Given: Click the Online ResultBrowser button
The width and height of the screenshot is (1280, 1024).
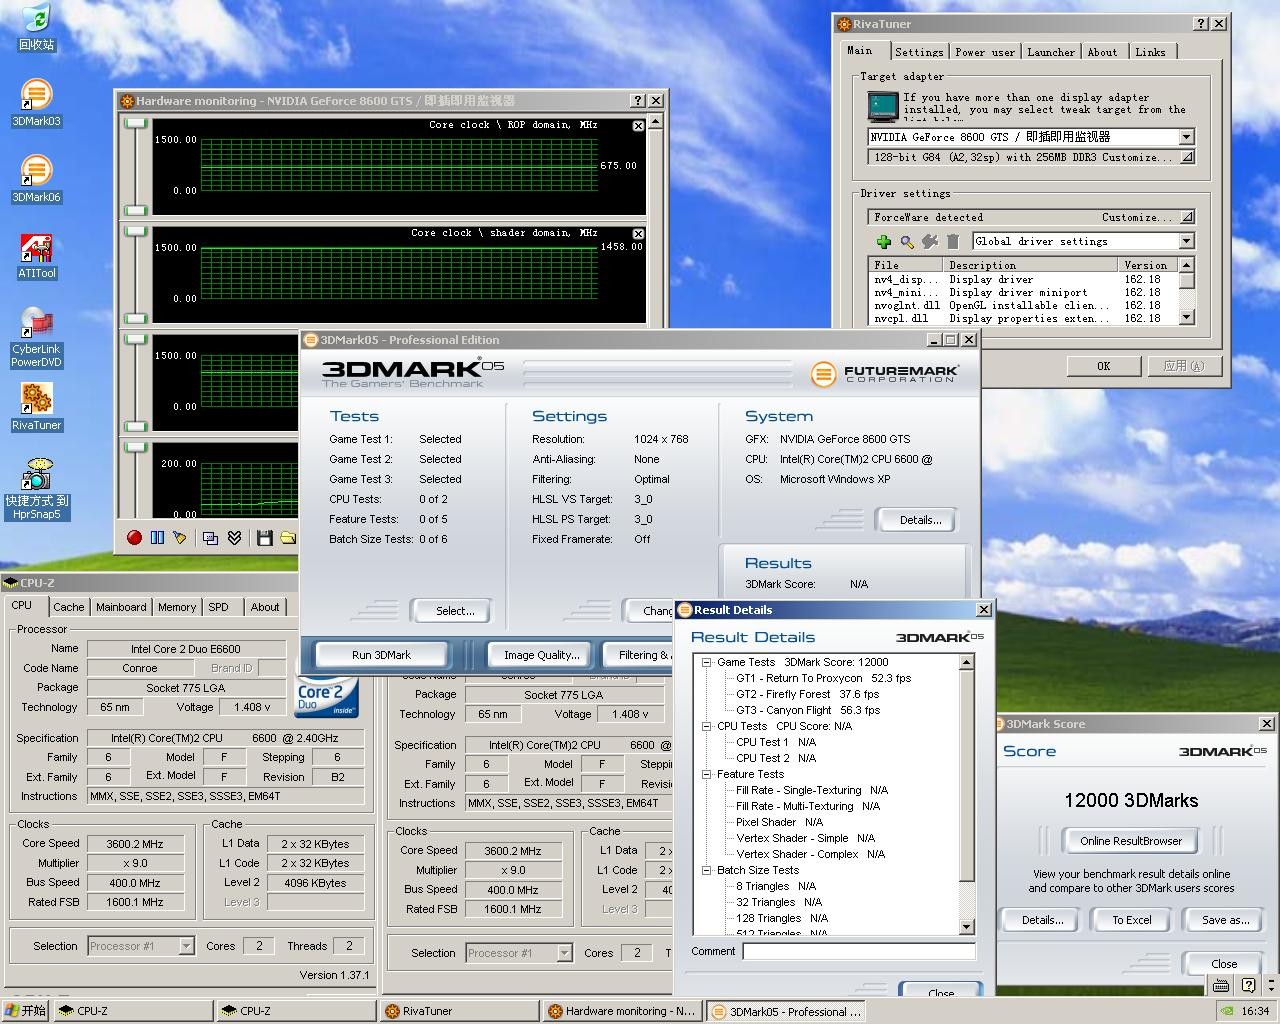Looking at the screenshot, I should (1130, 841).
